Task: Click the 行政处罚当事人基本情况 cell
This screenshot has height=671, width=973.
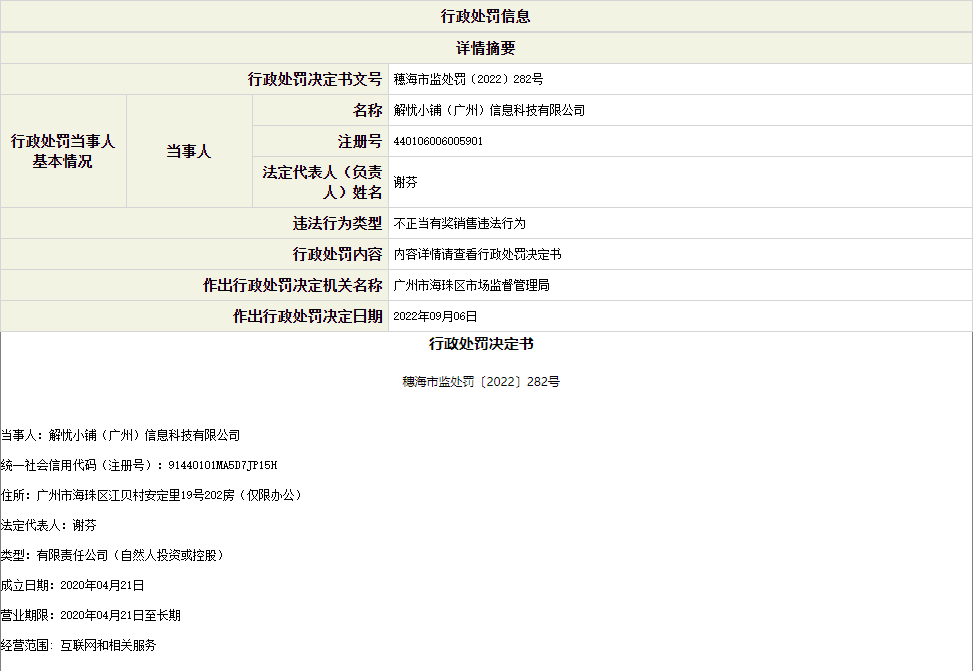Action: tap(63, 151)
